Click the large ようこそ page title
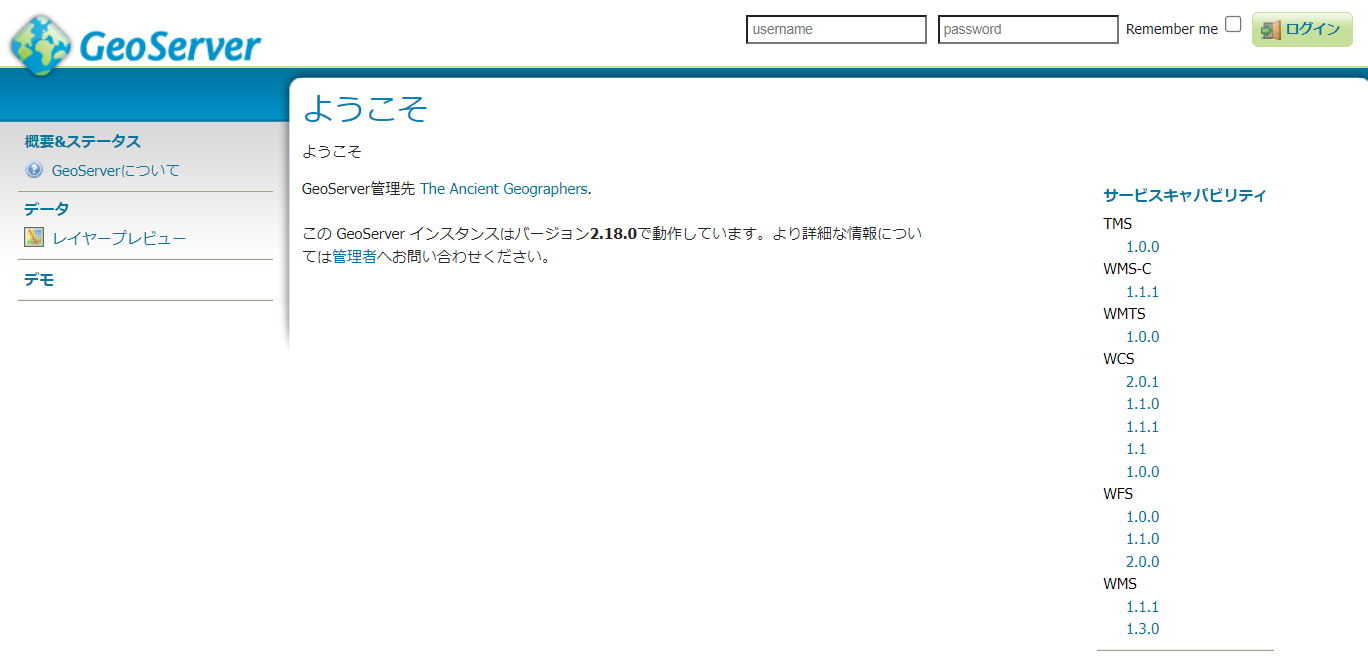This screenshot has width=1368, height=664. (365, 108)
